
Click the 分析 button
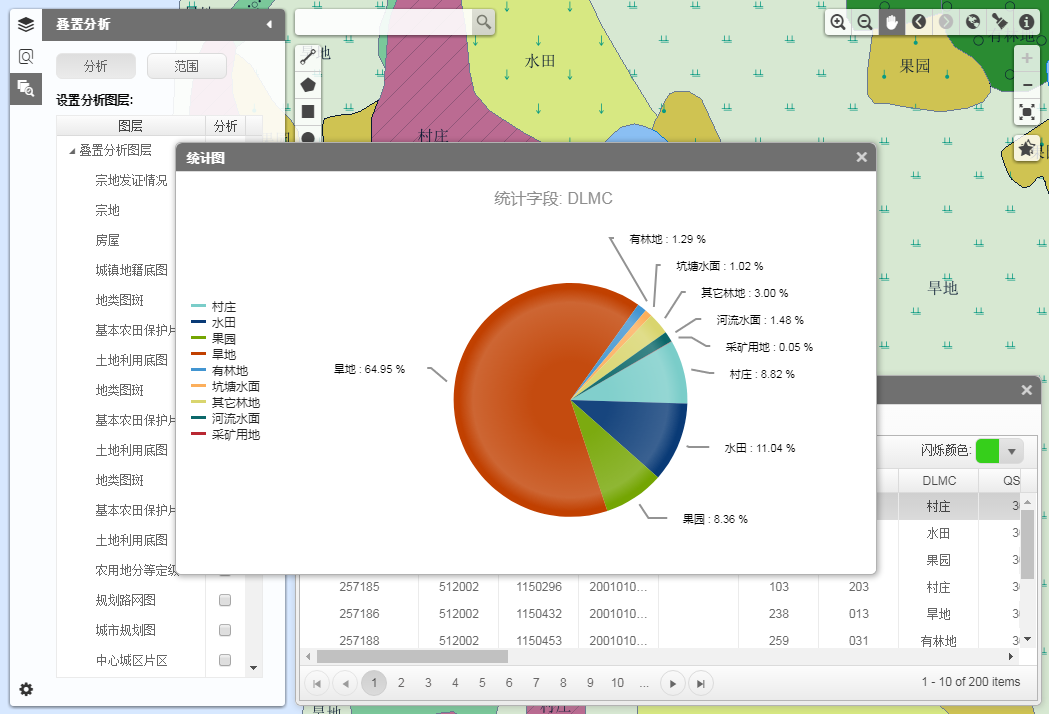96,66
